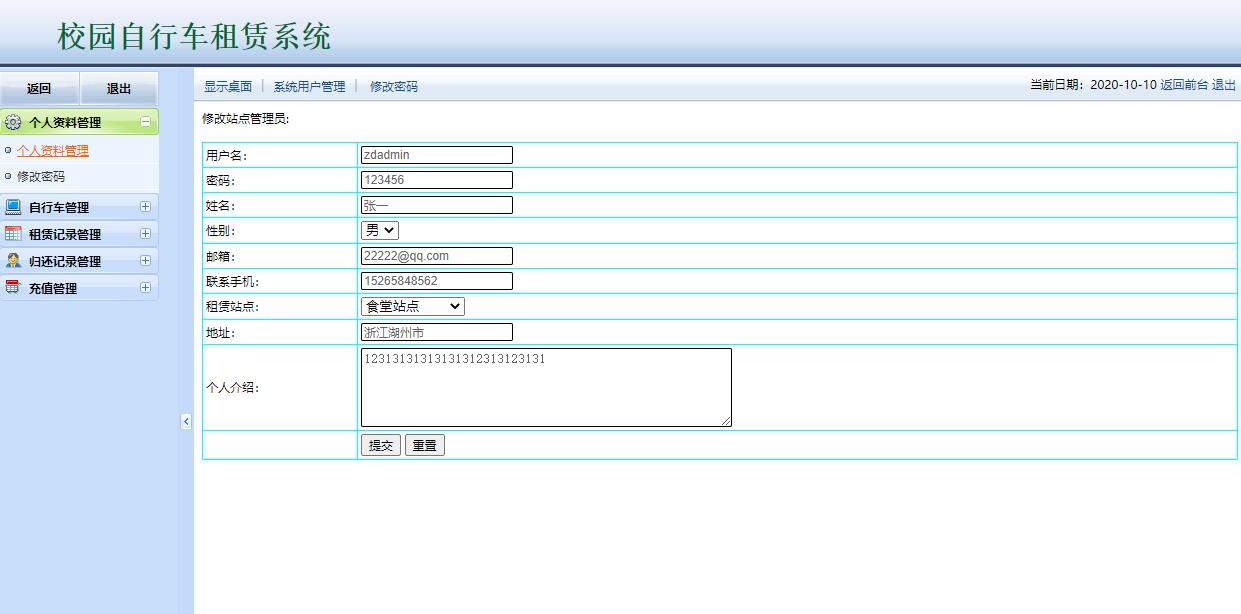The height and width of the screenshot is (614, 1241).
Task: Open the 显示桌面 top menu item
Action: pyautogui.click(x=228, y=87)
